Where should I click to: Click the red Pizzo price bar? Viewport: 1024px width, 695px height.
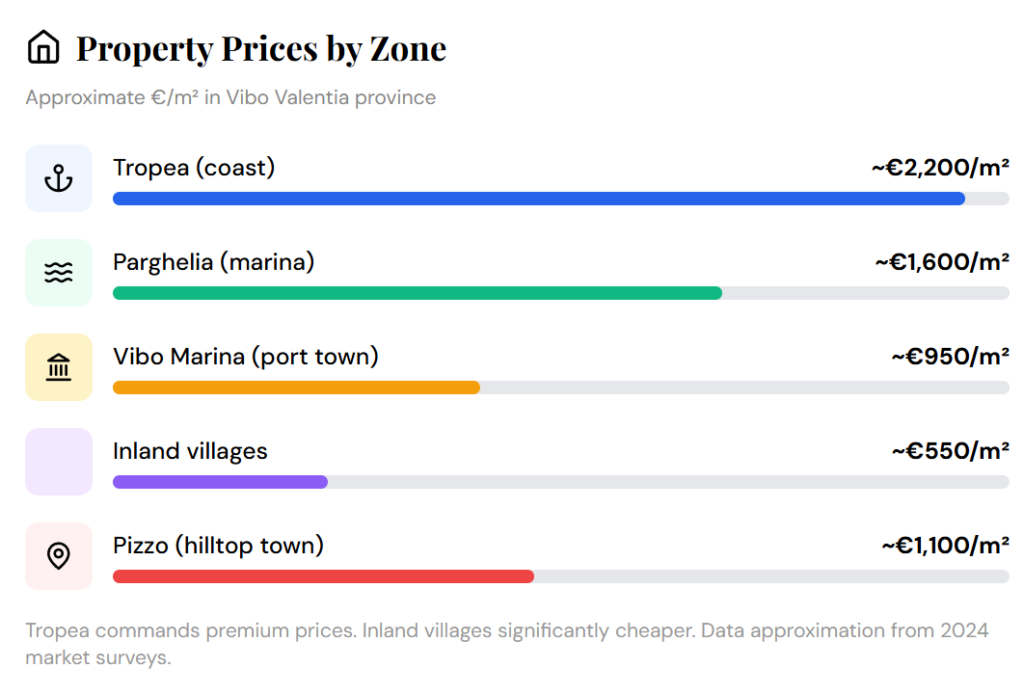coord(323,576)
